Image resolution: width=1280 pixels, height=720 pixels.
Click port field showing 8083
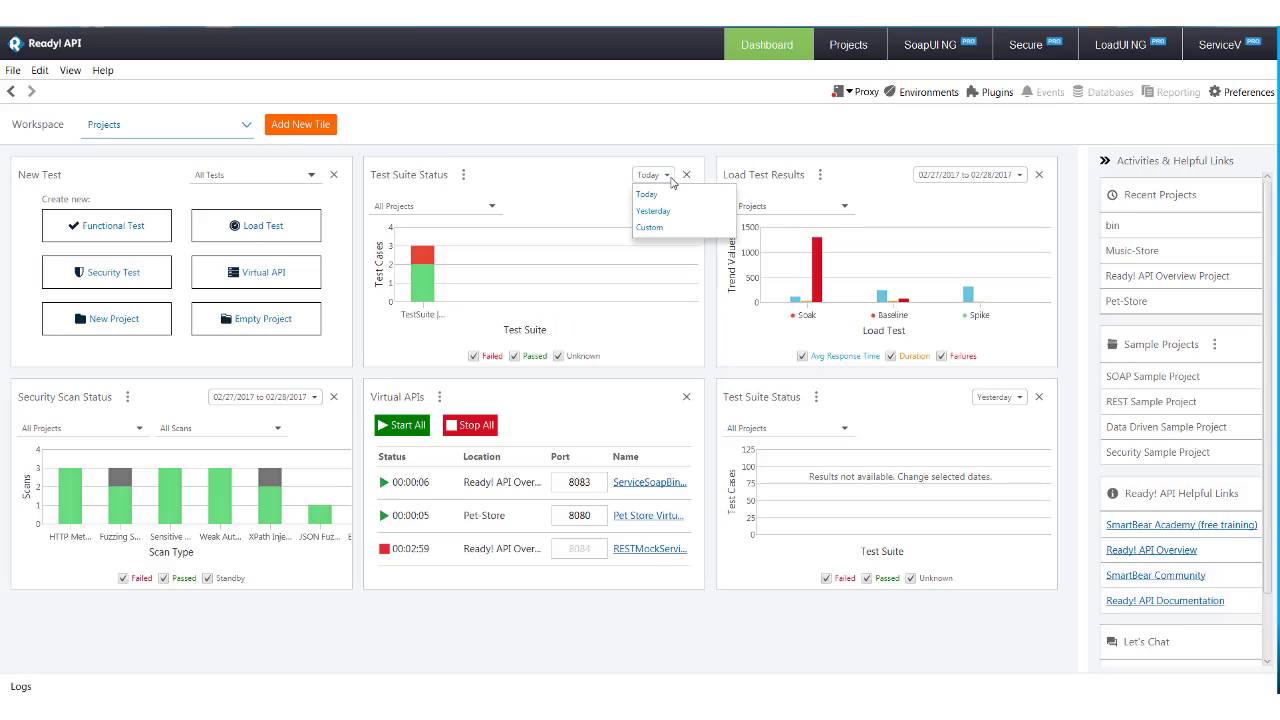click(579, 482)
